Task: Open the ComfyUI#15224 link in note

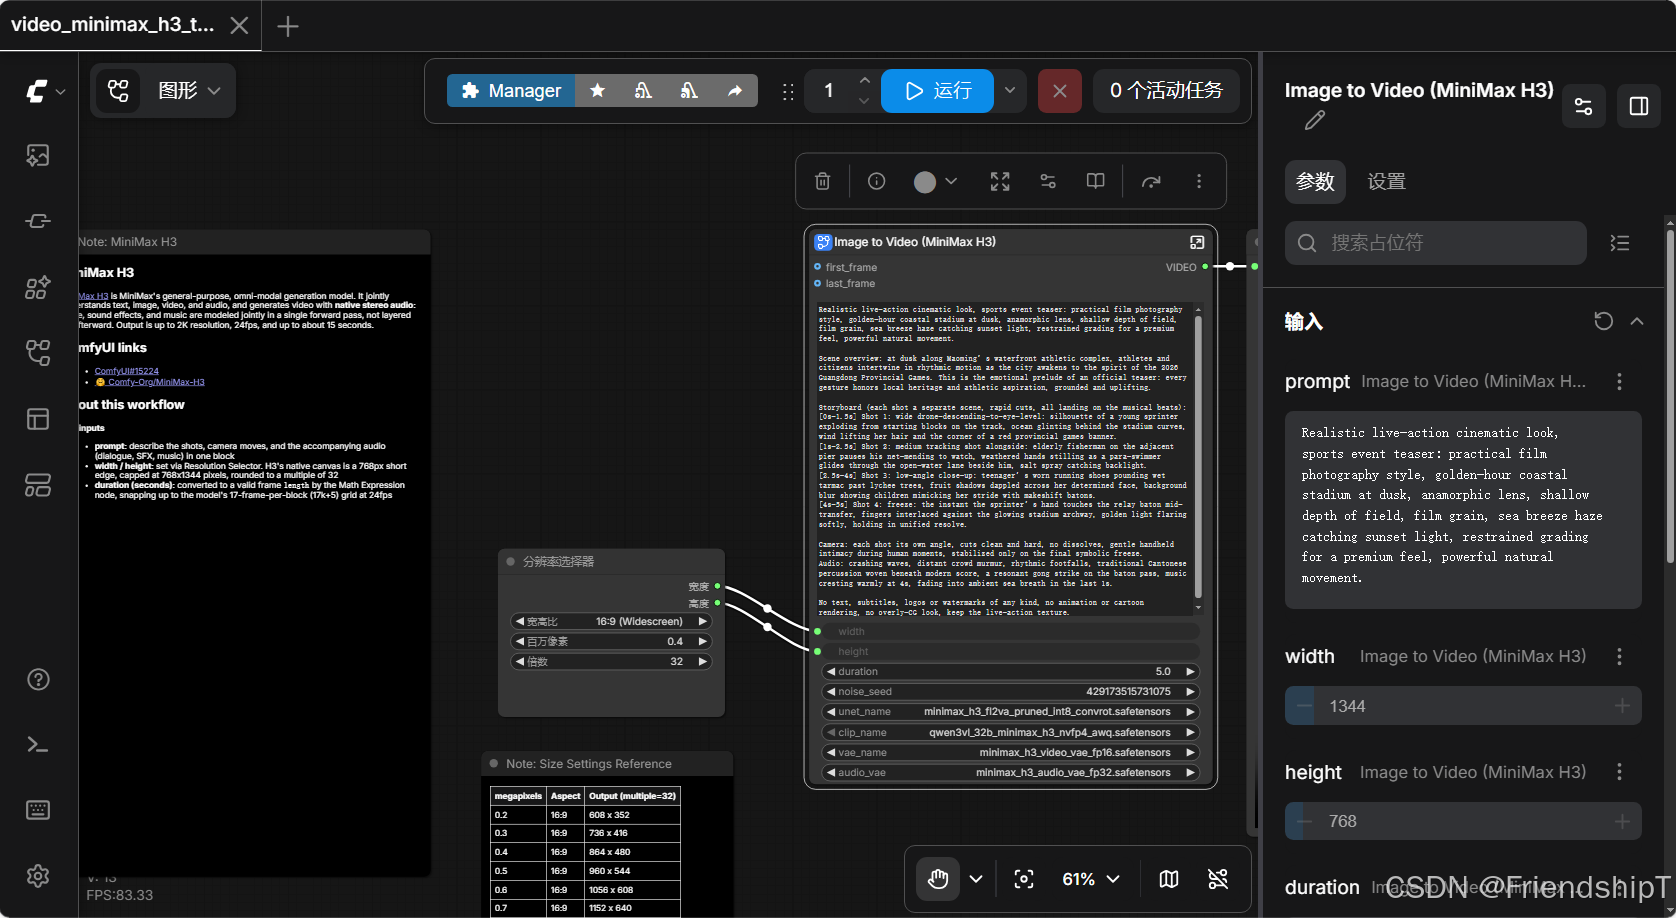Action: pos(126,371)
